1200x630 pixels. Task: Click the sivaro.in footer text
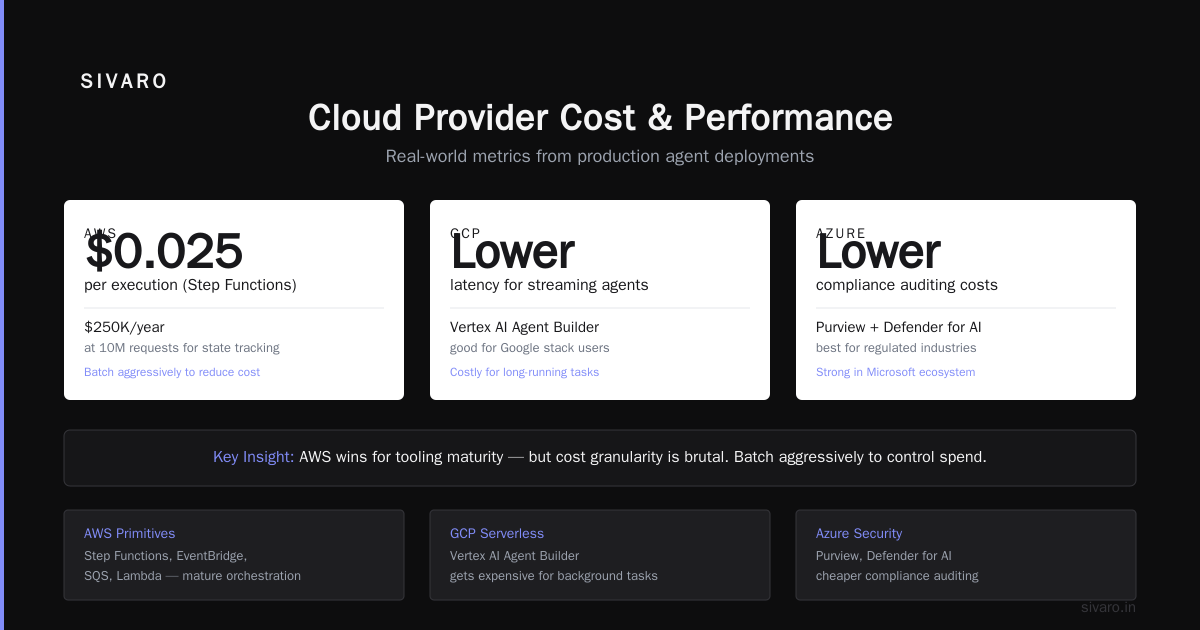pos(1108,608)
